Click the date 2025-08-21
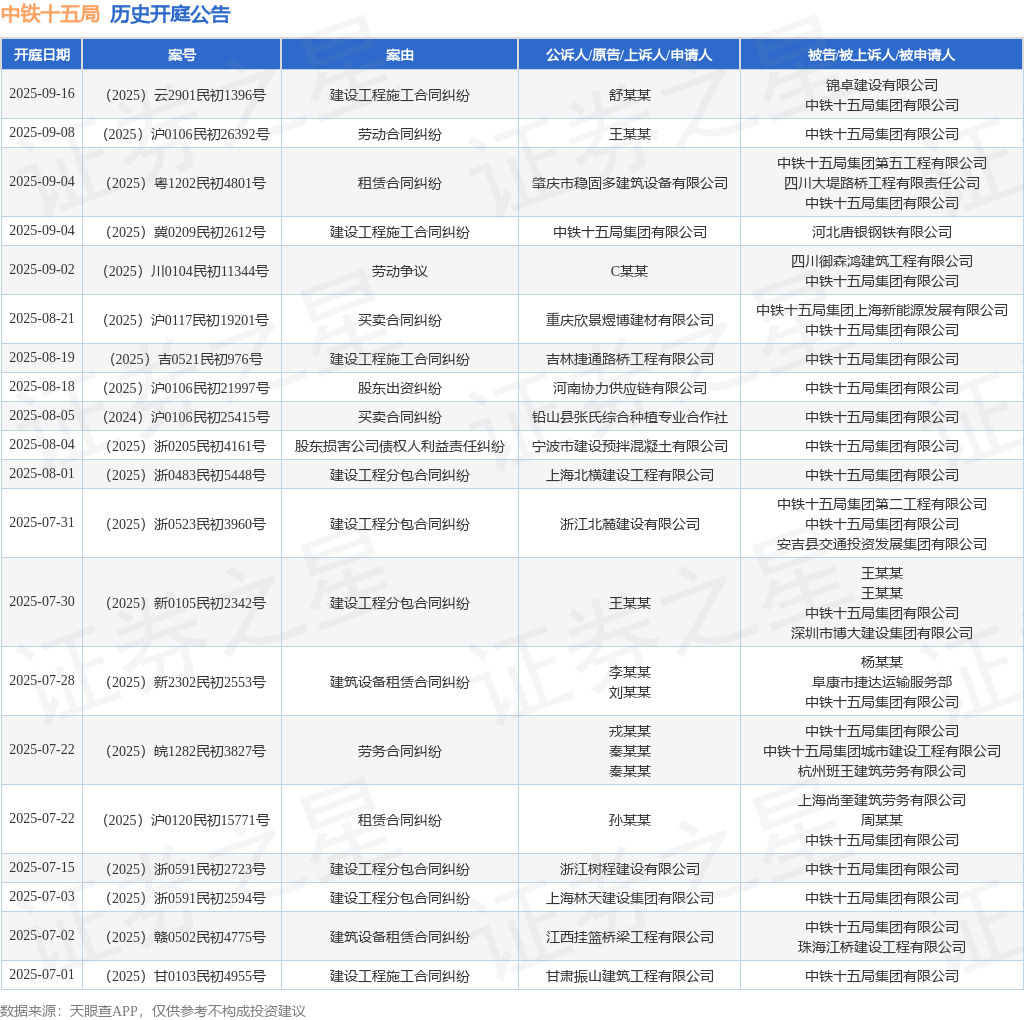 [42, 319]
